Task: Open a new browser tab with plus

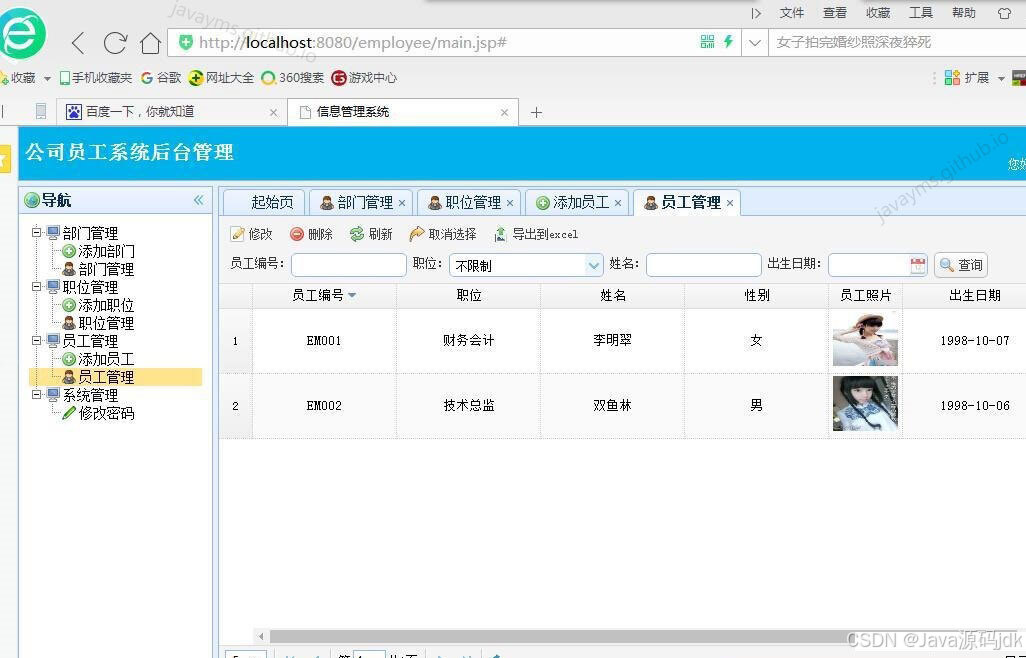Action: 537,113
